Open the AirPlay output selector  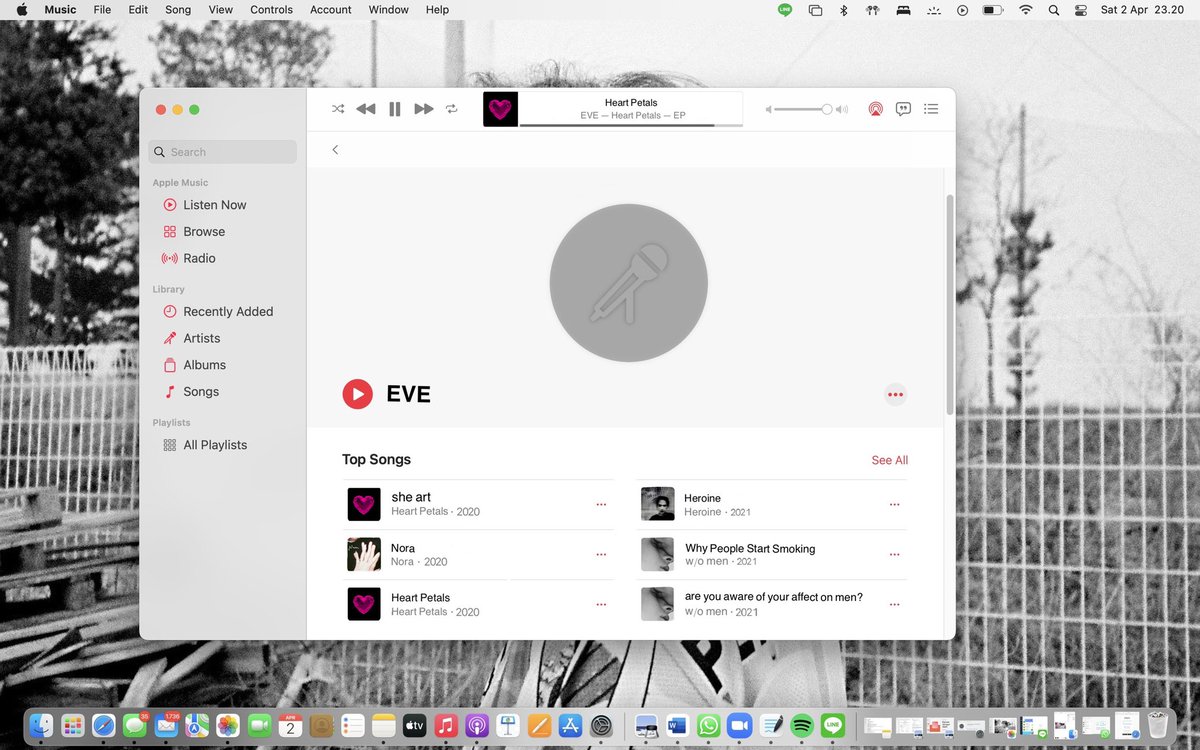[x=875, y=109]
